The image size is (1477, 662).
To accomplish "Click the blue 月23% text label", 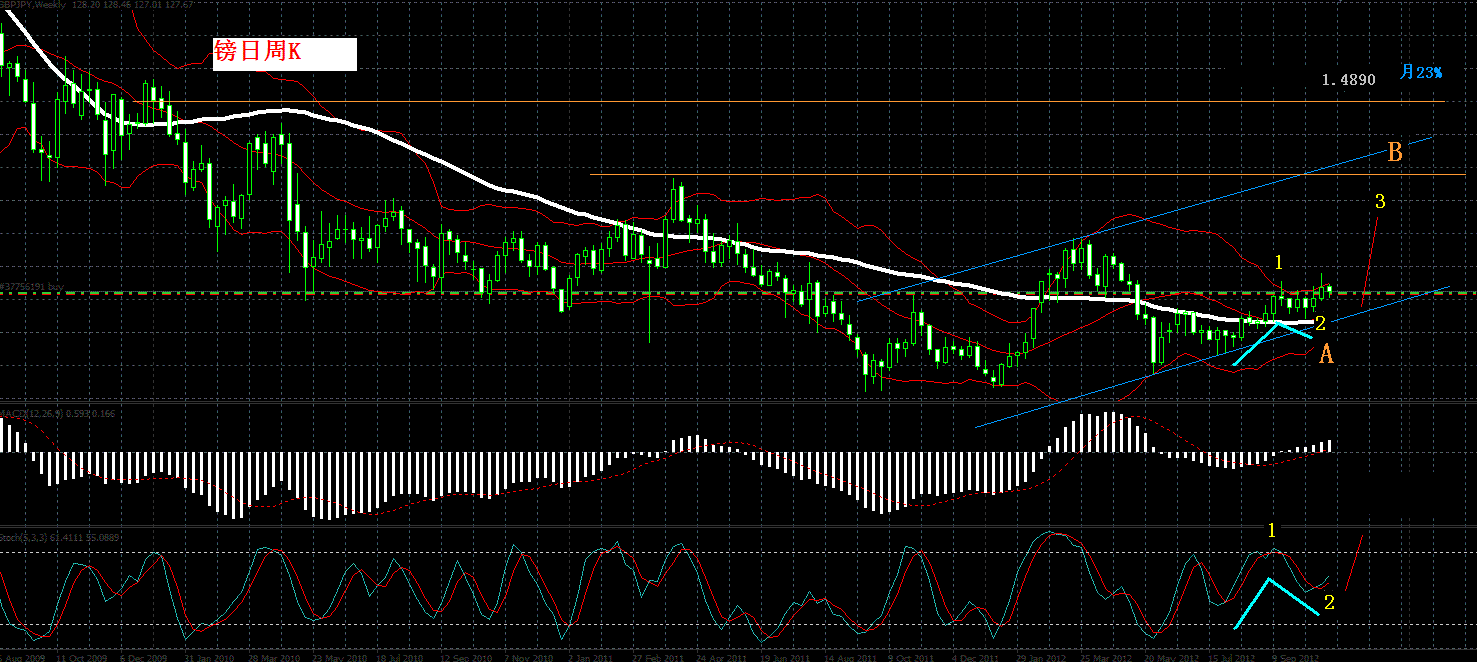I will coord(1421,72).
